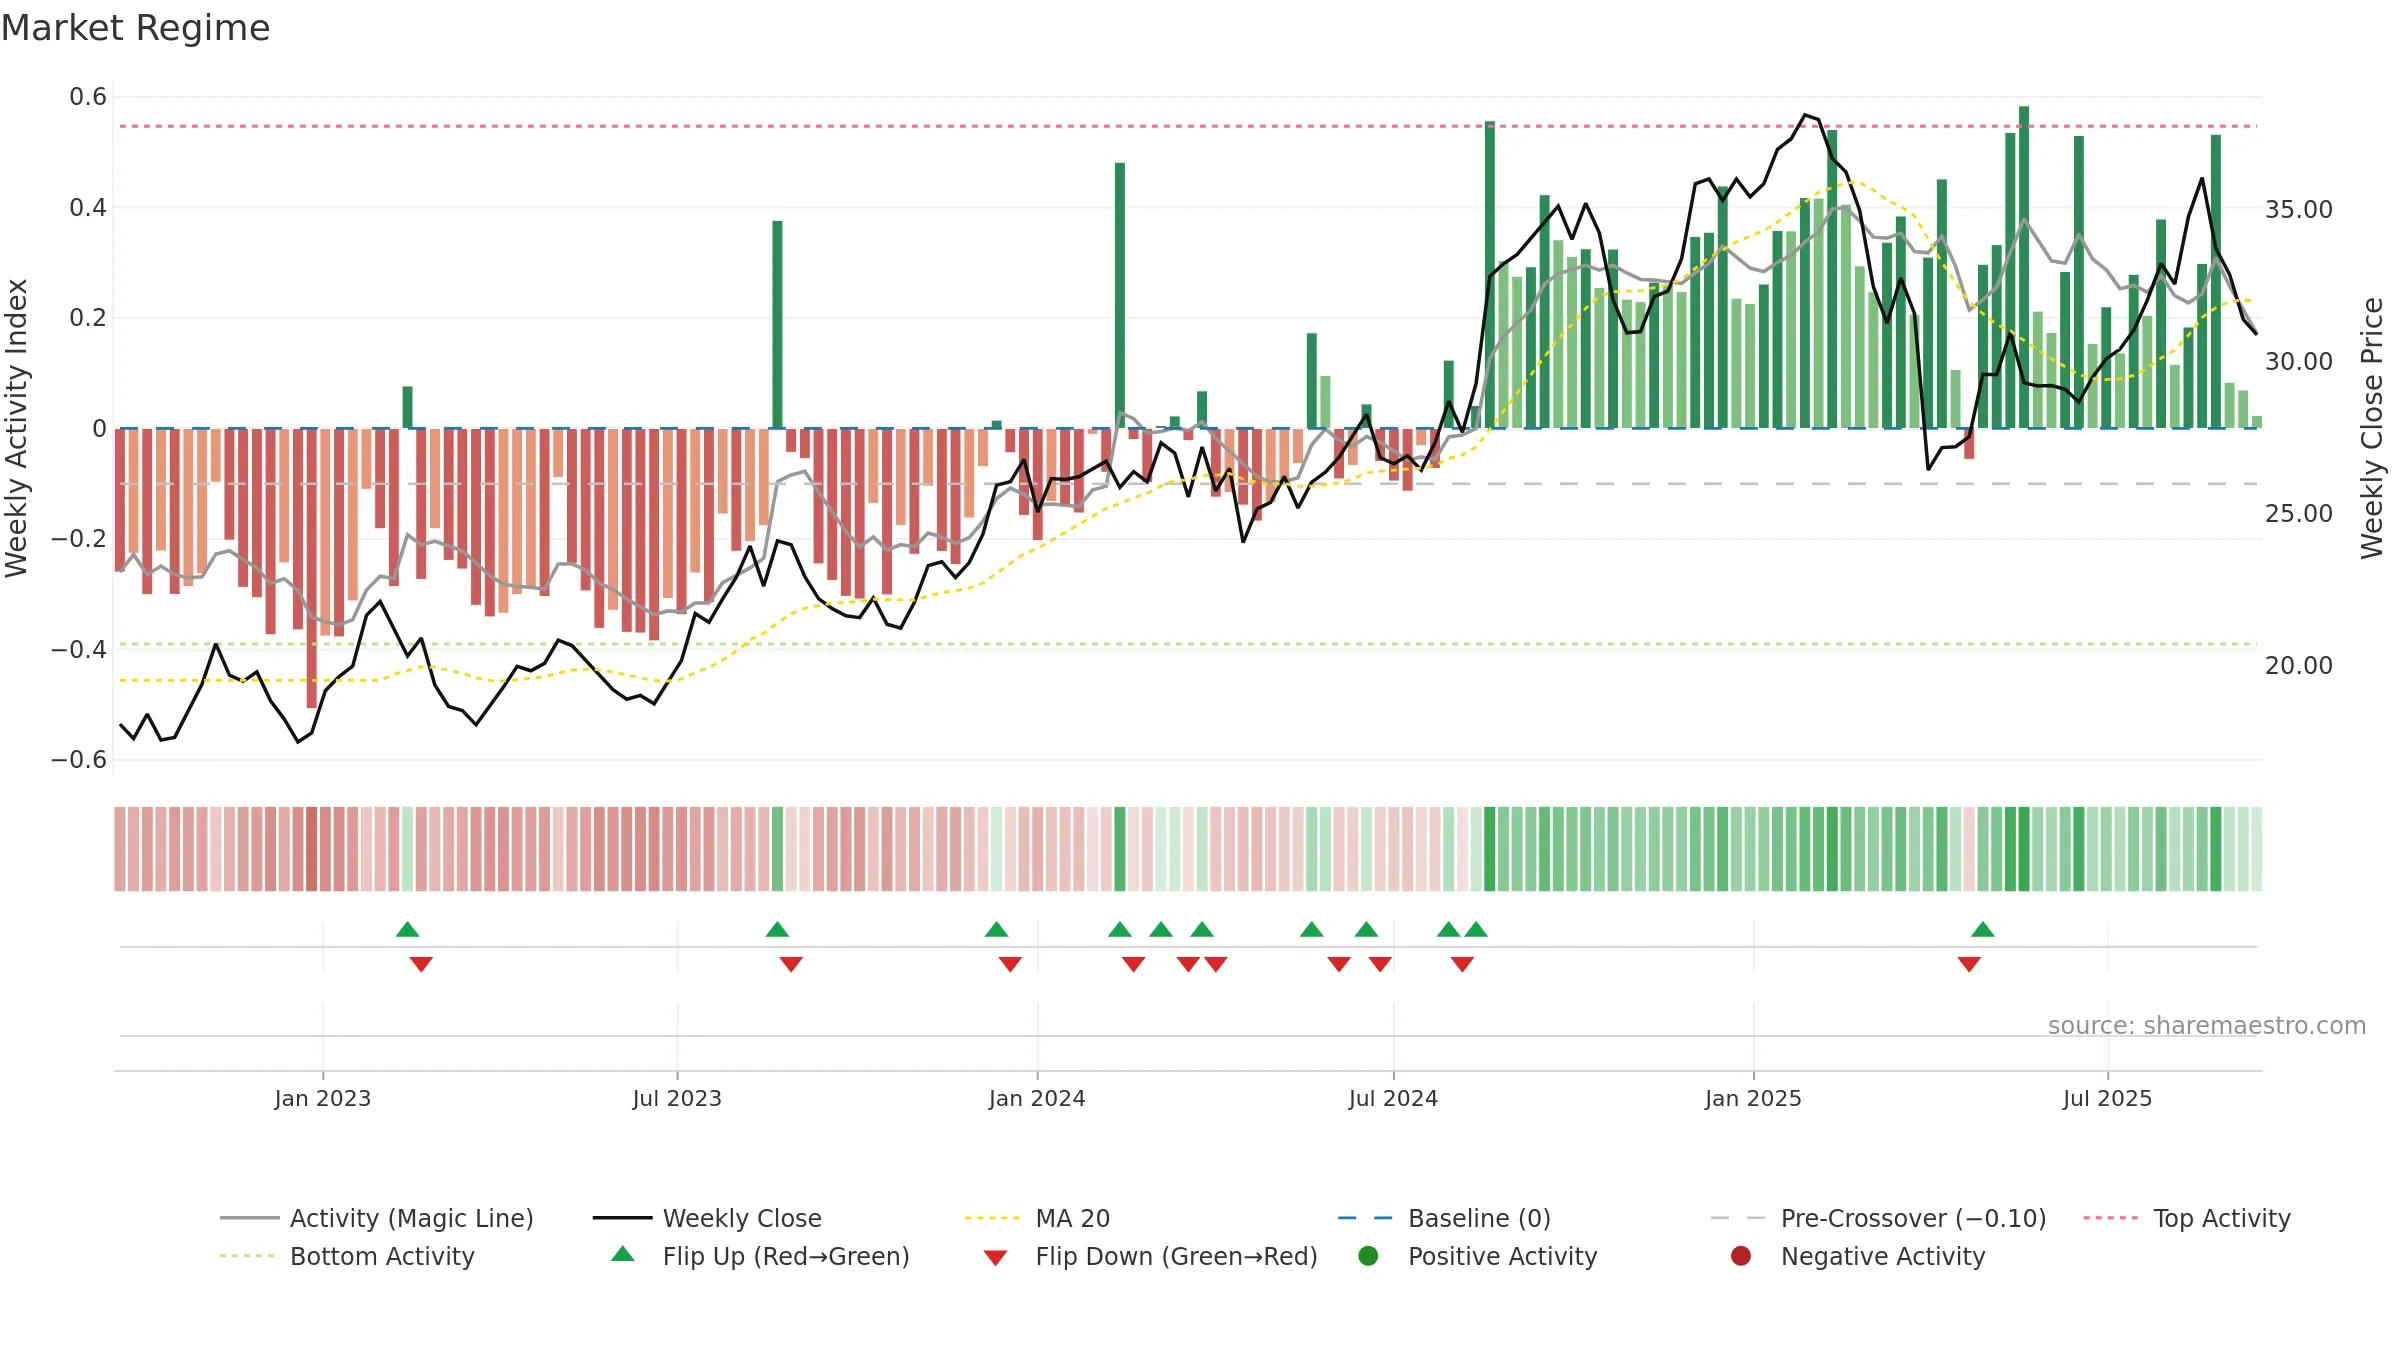Click the source: sharemaestro.com text

(x=2207, y=1025)
